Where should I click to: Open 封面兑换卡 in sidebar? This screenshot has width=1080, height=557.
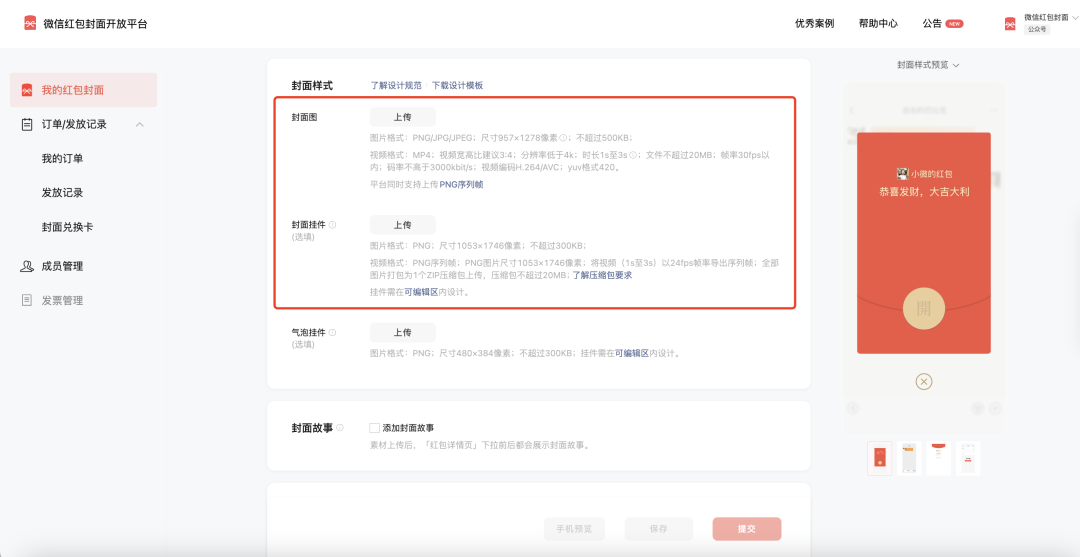68,227
